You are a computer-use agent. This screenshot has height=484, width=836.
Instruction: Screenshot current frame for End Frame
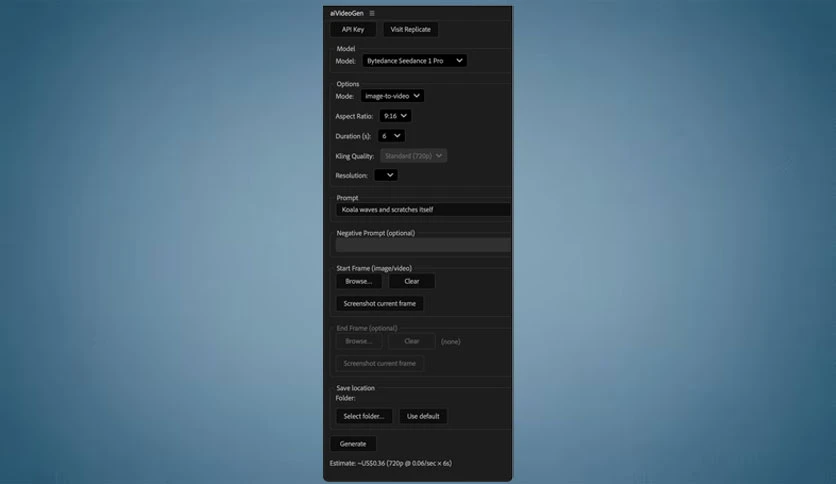[380, 364]
